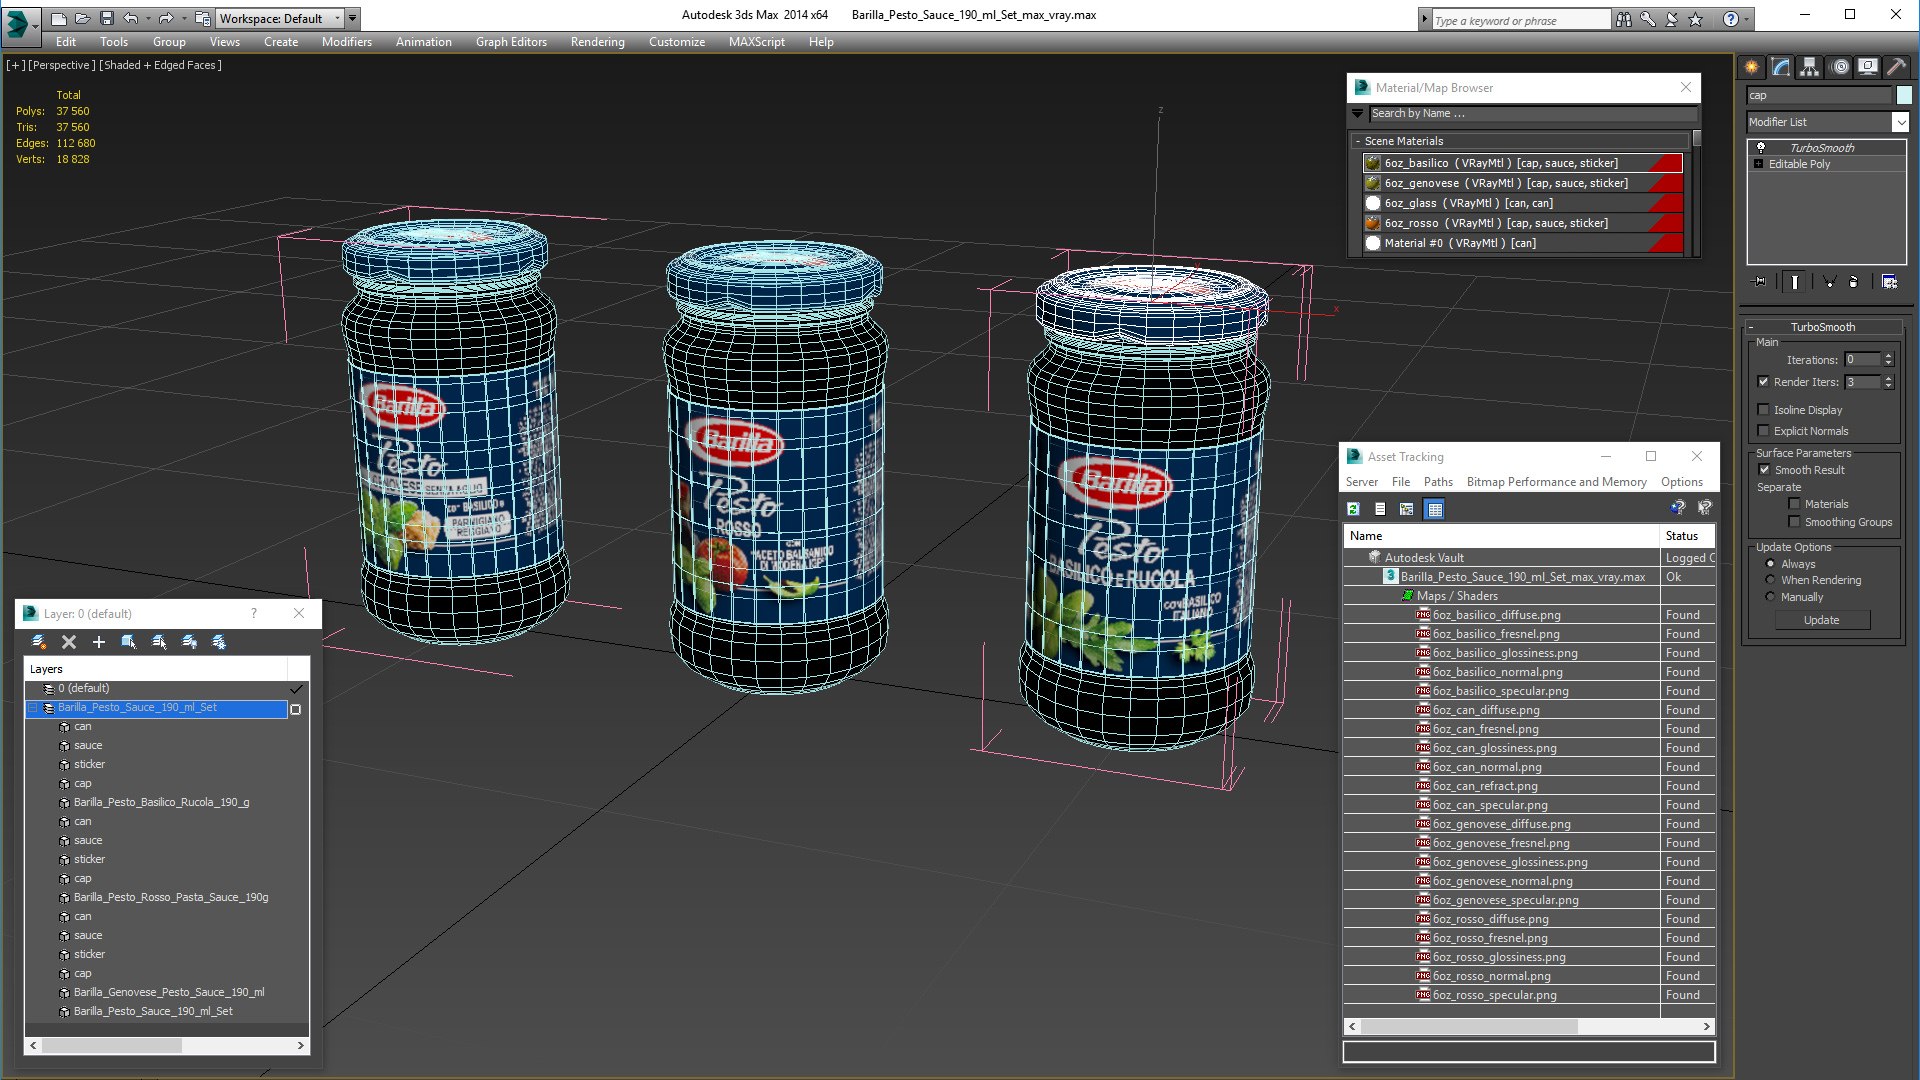
Task: Click Add Selected Objects plus icon
Action: point(99,642)
